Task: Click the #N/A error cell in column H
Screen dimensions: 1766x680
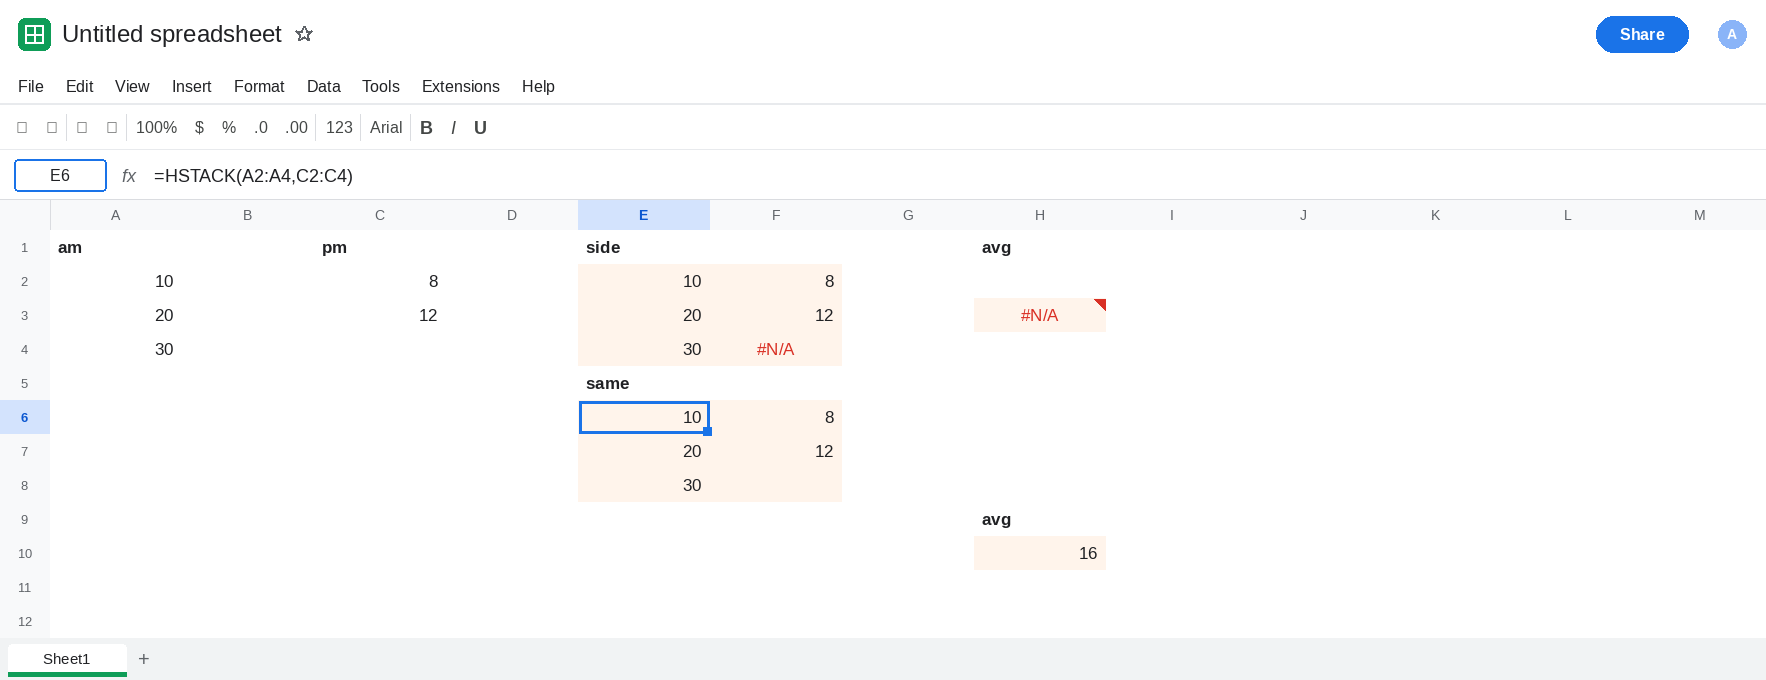Action: click(1040, 315)
